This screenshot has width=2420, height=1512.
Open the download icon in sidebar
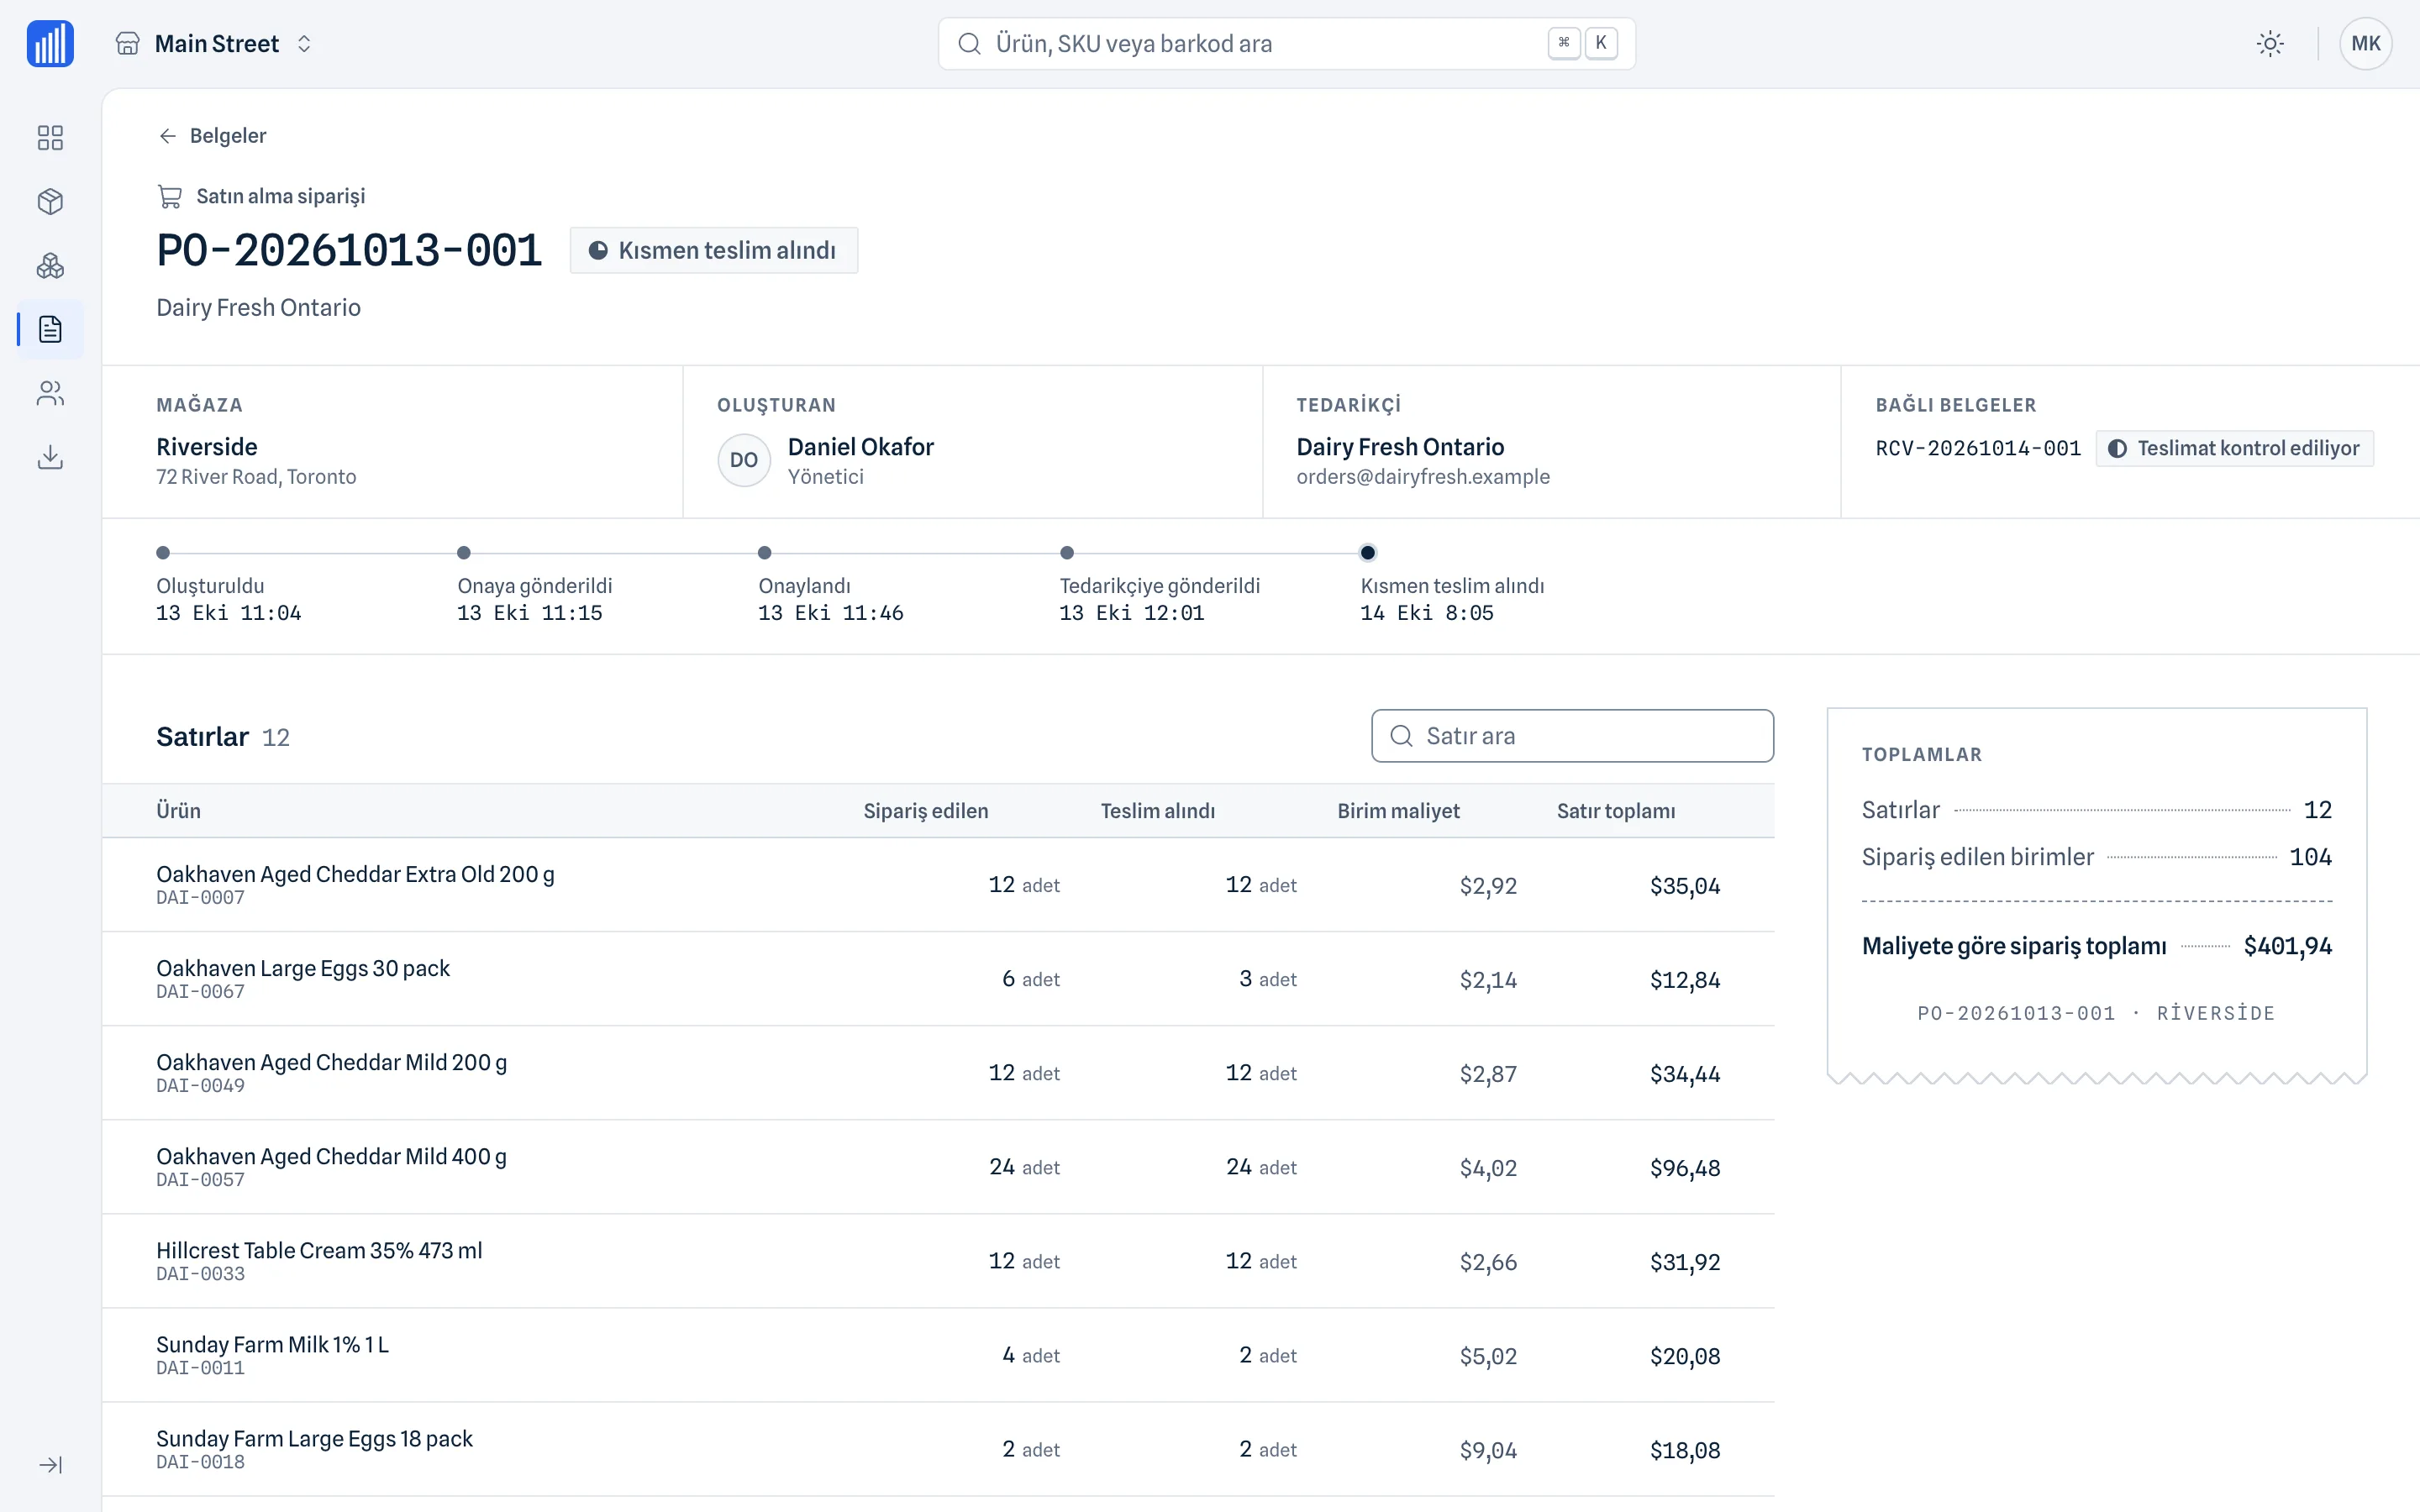(x=50, y=457)
